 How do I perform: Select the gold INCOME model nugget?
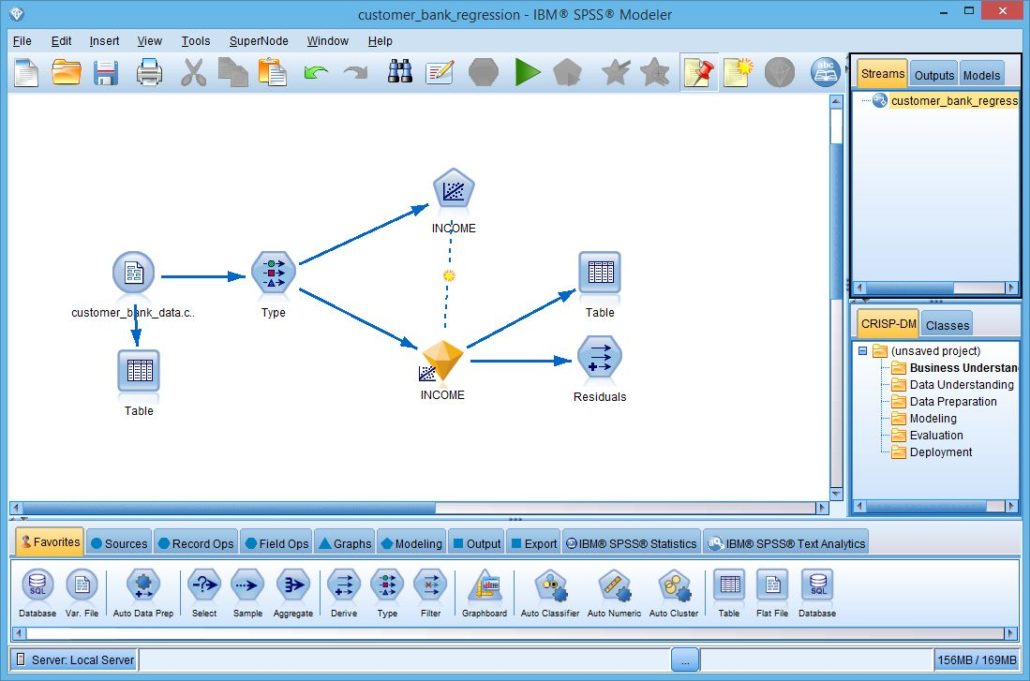[x=441, y=361]
